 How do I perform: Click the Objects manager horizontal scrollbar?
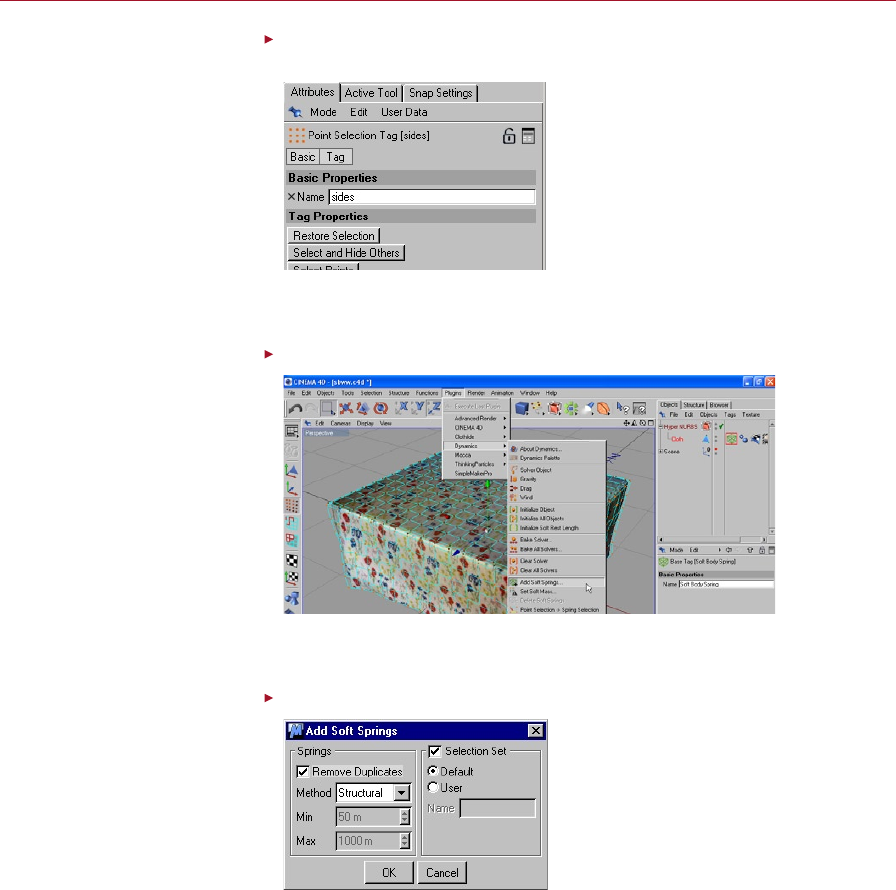(x=712, y=539)
